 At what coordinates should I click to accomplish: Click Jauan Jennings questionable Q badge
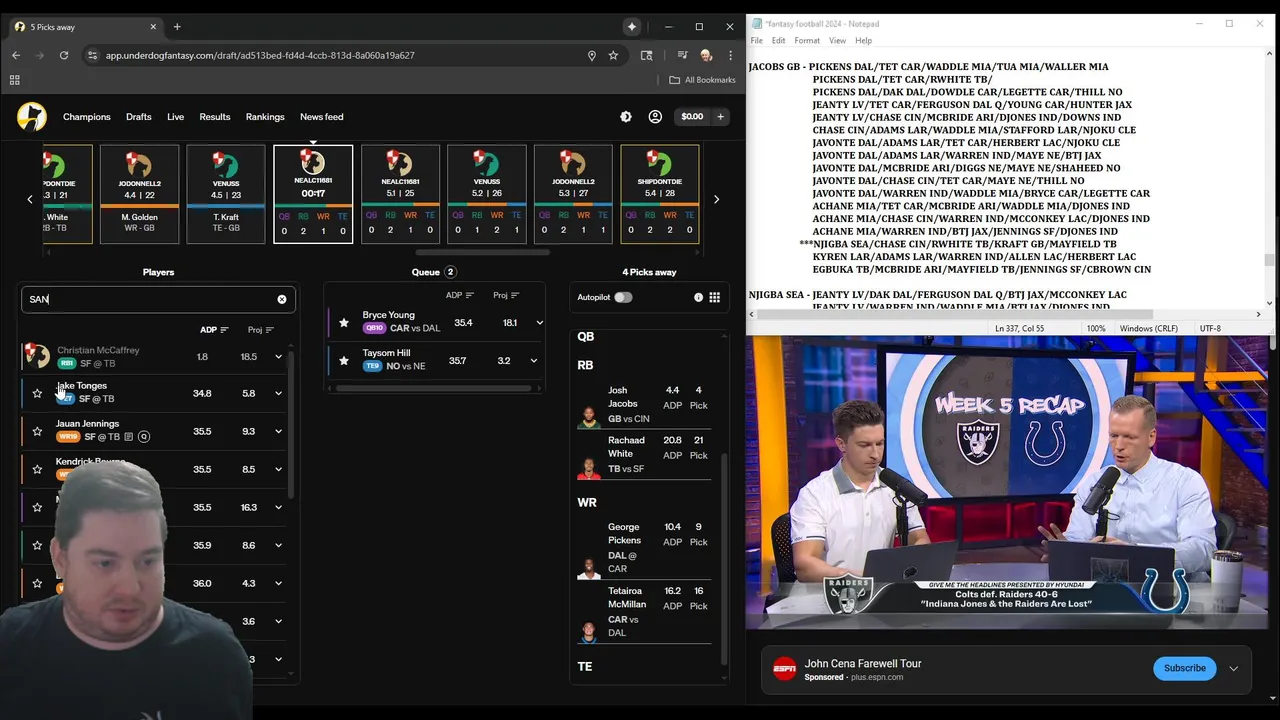[x=144, y=437]
